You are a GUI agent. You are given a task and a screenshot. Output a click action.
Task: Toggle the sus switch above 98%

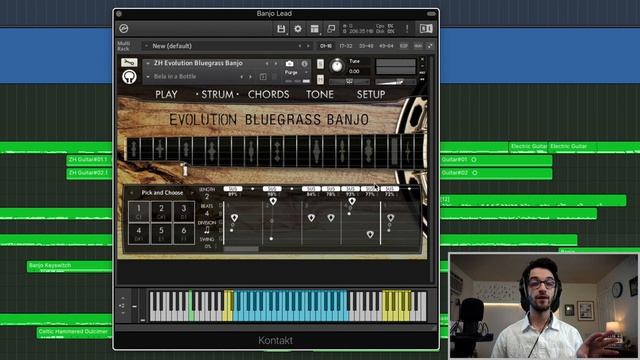point(272,189)
